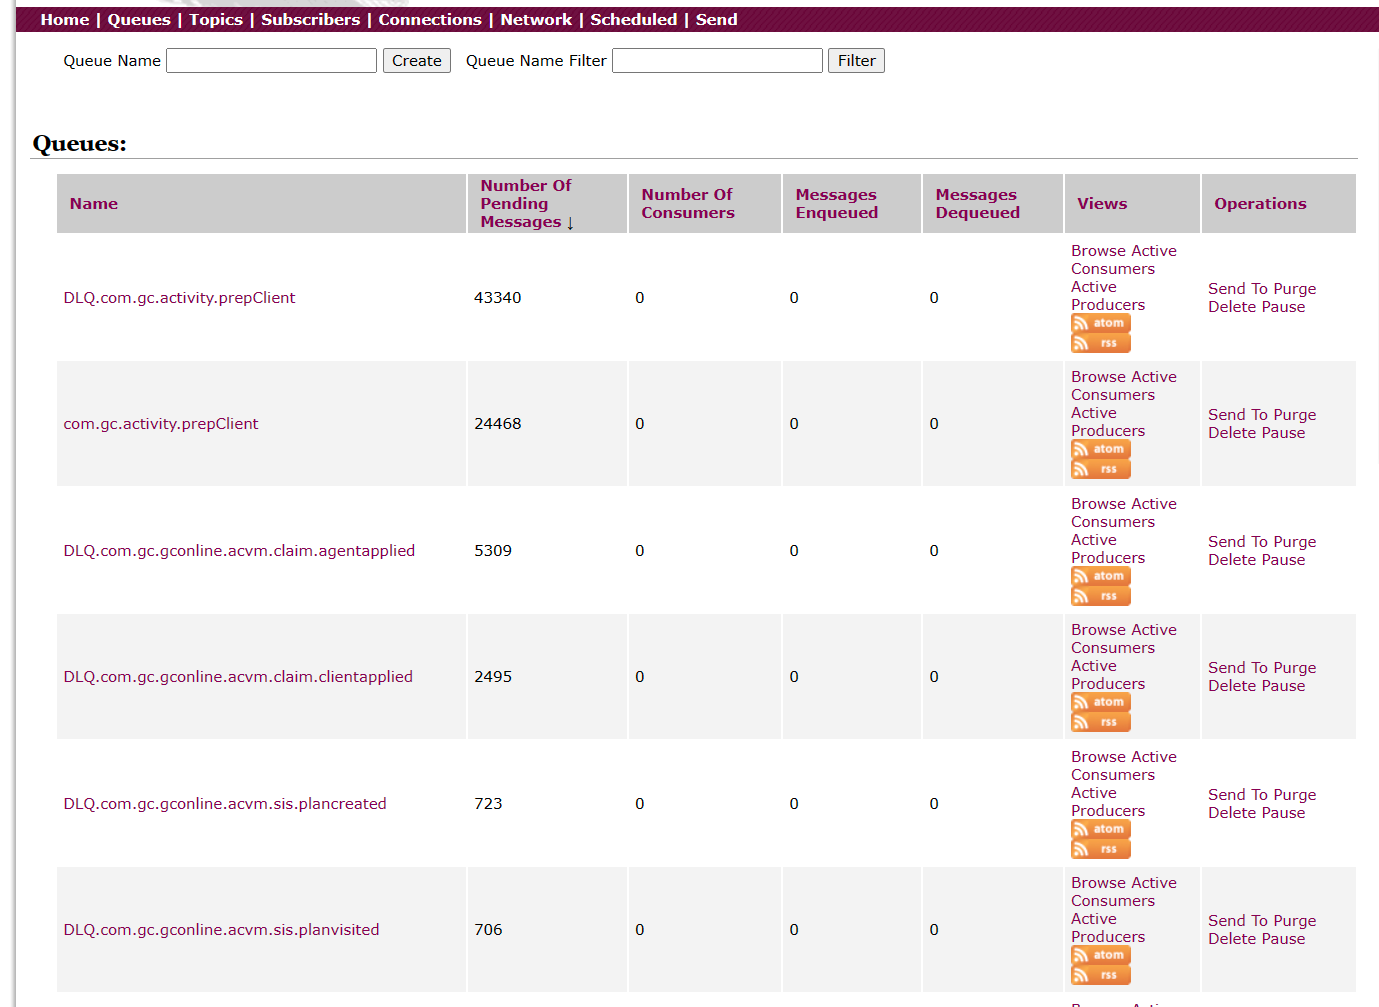Open rss feed for DLQ sis.planvisited queue
Screen dimensions: 1379x1007
point(1100,975)
